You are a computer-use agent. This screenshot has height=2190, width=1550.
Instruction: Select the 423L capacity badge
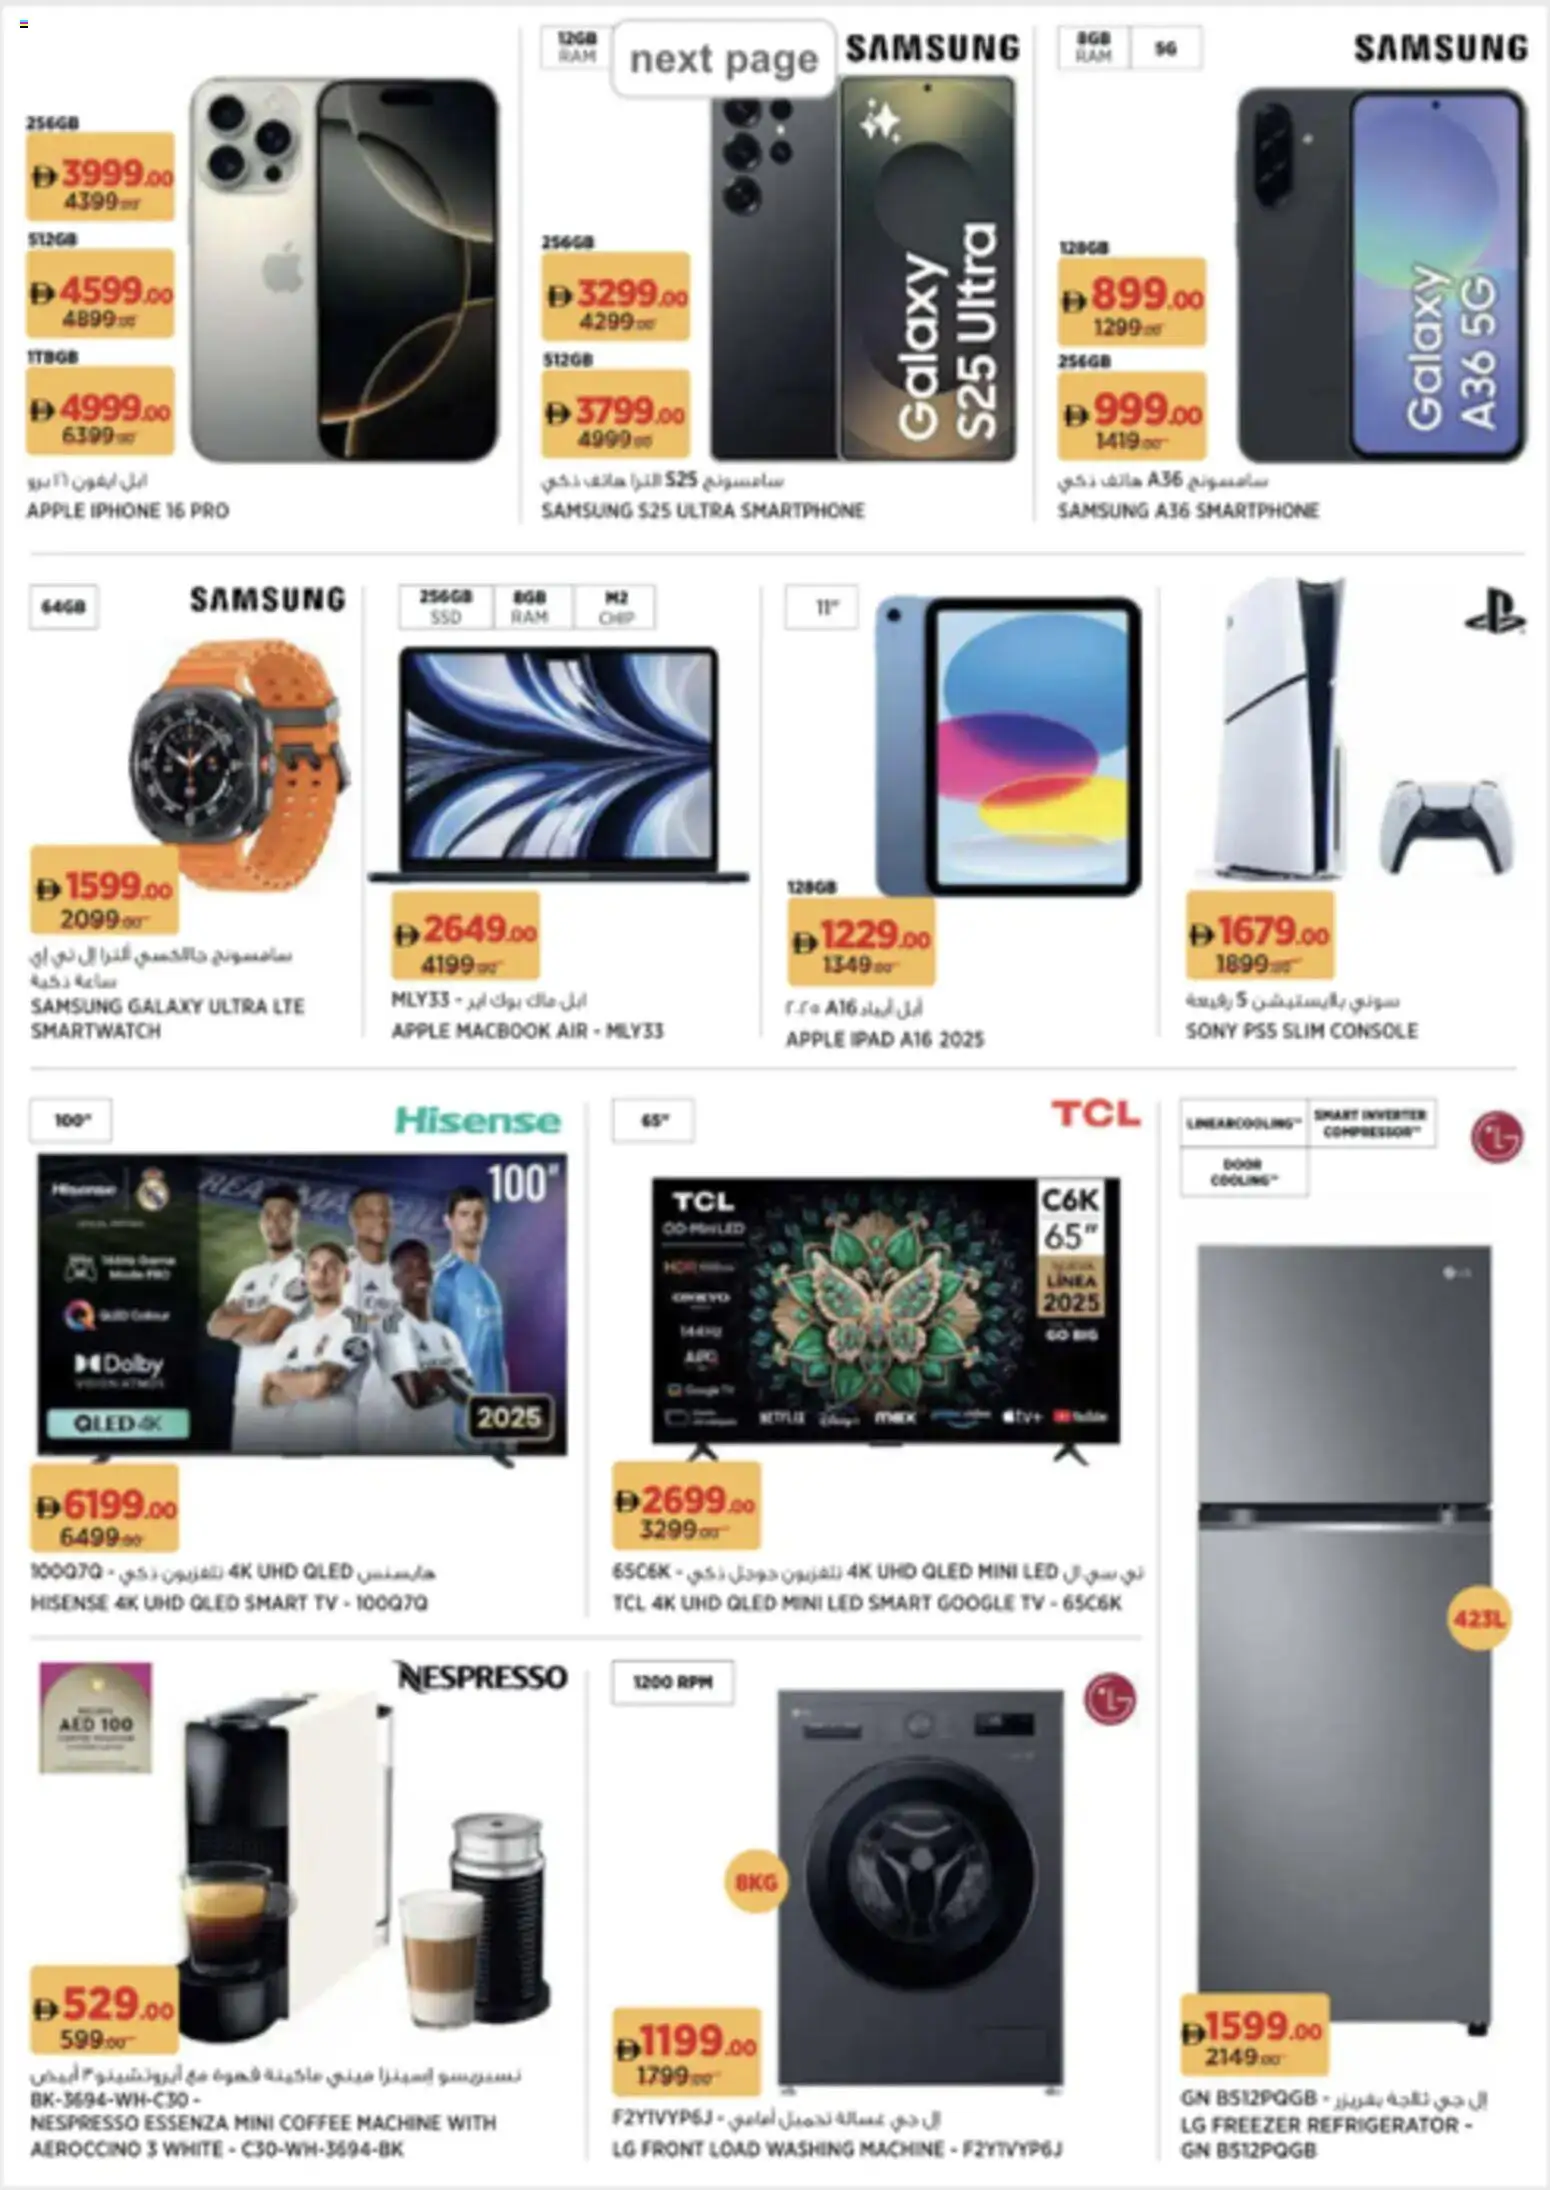pos(1479,1617)
